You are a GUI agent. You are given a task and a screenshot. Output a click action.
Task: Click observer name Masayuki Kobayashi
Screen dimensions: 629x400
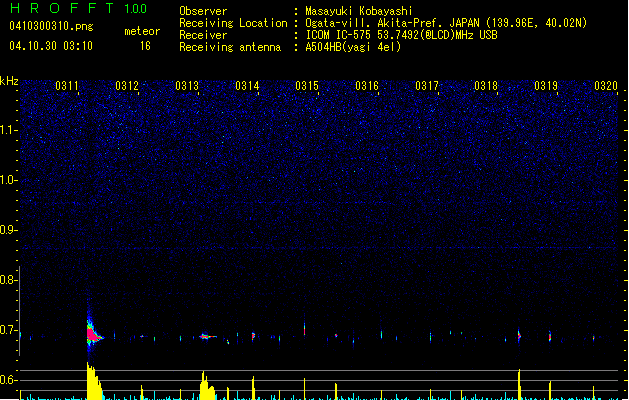[x=359, y=11]
